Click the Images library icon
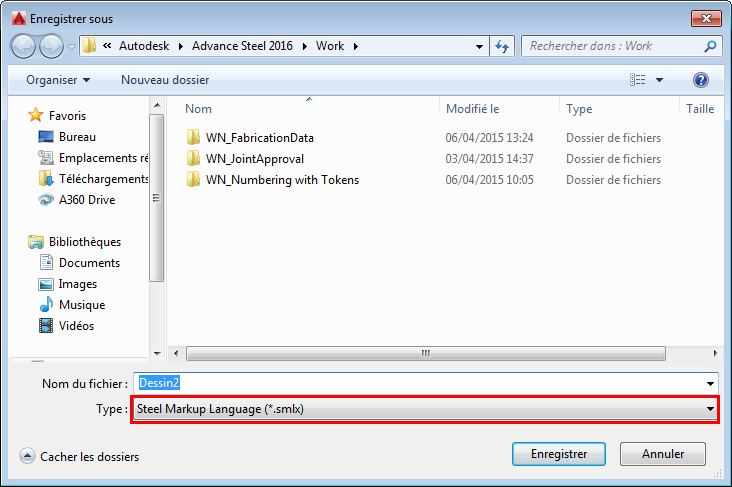 46,284
